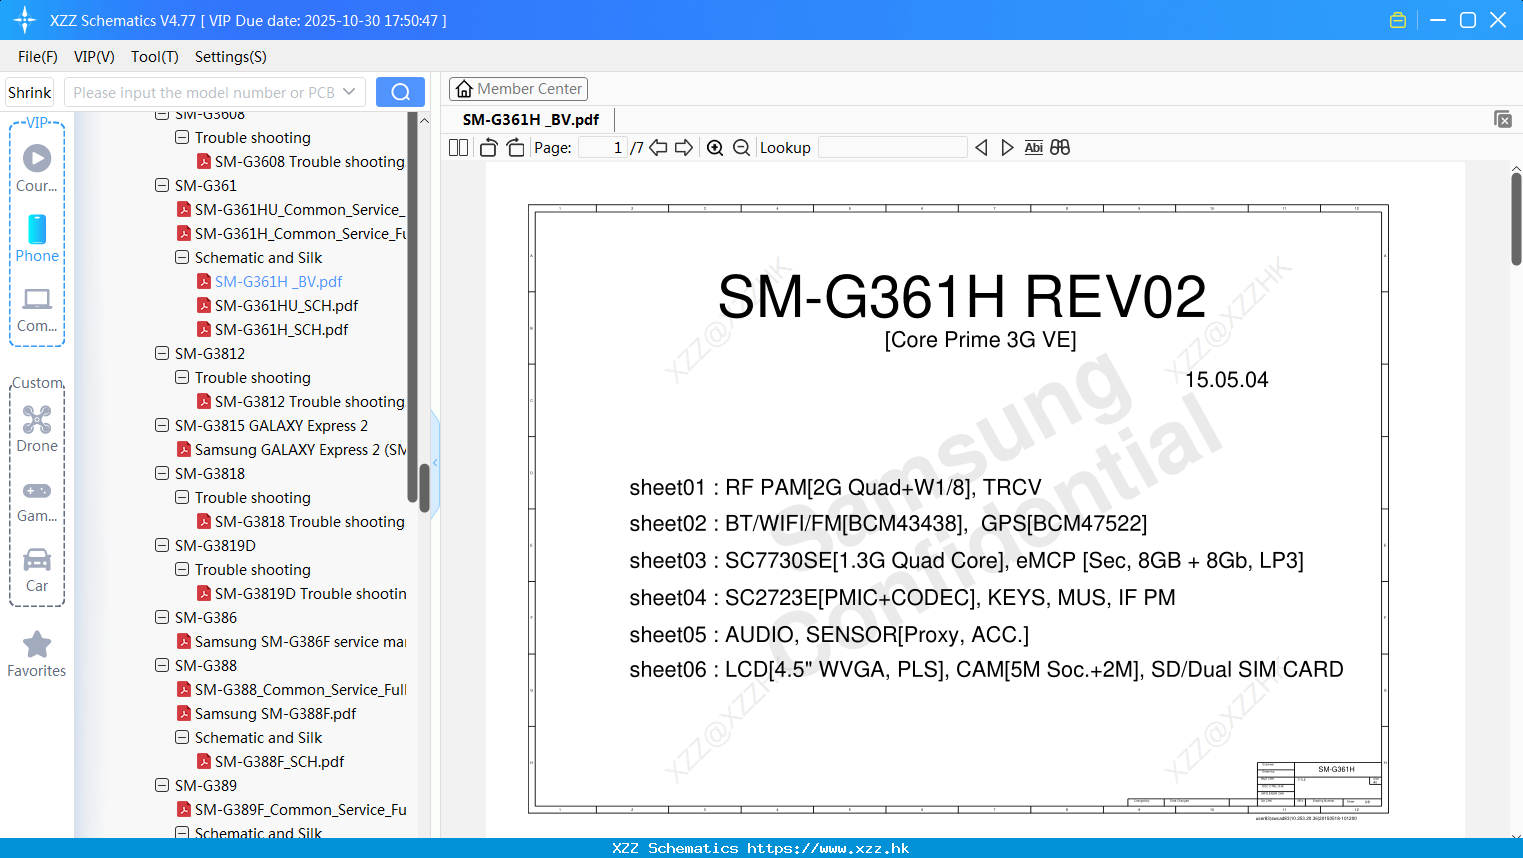This screenshot has height=858, width=1523.
Task: Go to the next PDF page arrow
Action: click(684, 148)
